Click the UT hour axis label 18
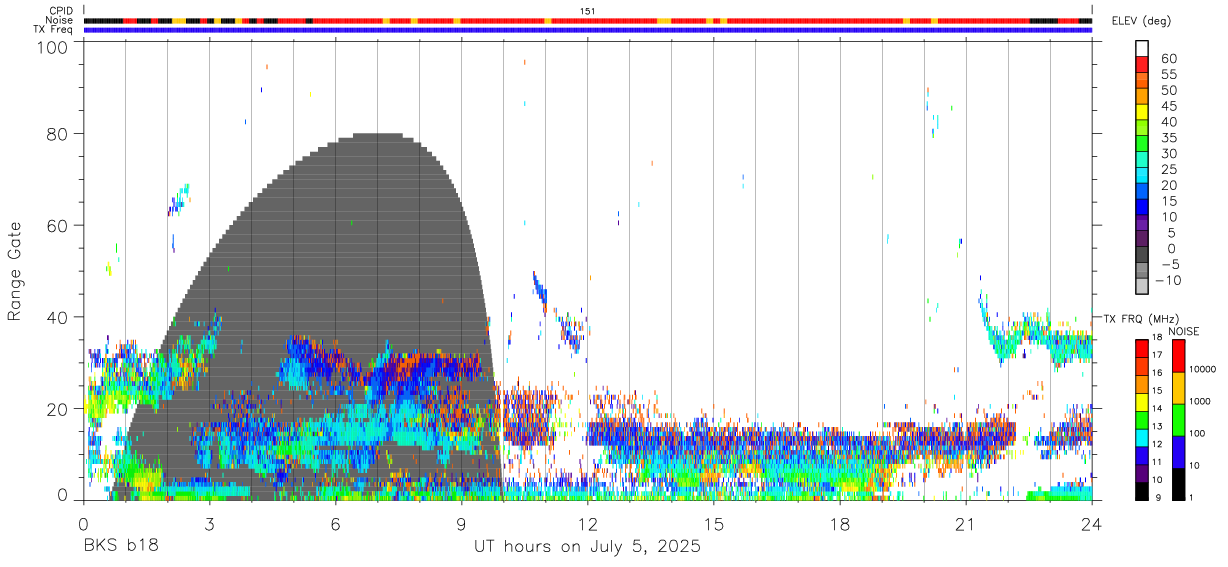1228x567 pixels. (839, 524)
